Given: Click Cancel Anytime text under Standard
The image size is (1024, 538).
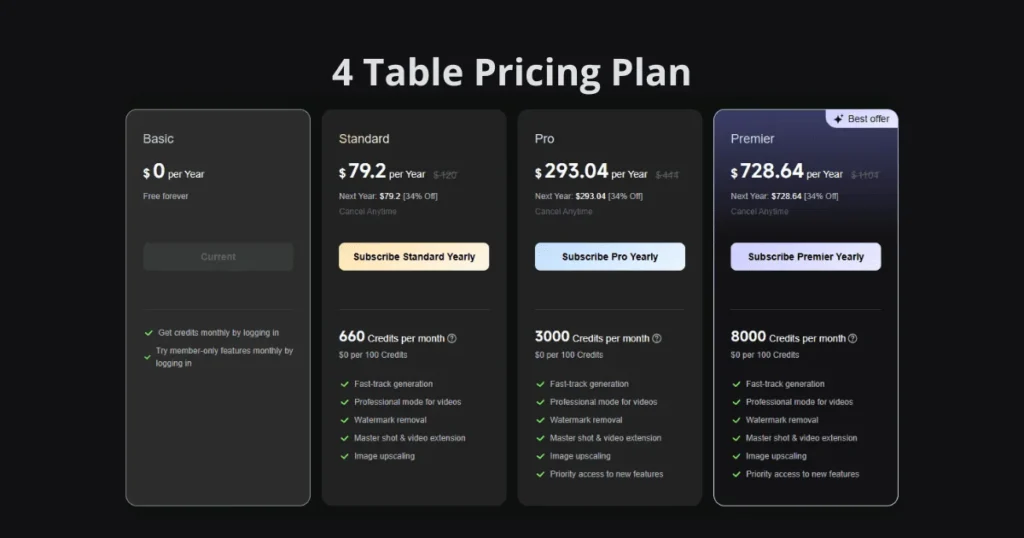Looking at the screenshot, I should click(x=368, y=212).
